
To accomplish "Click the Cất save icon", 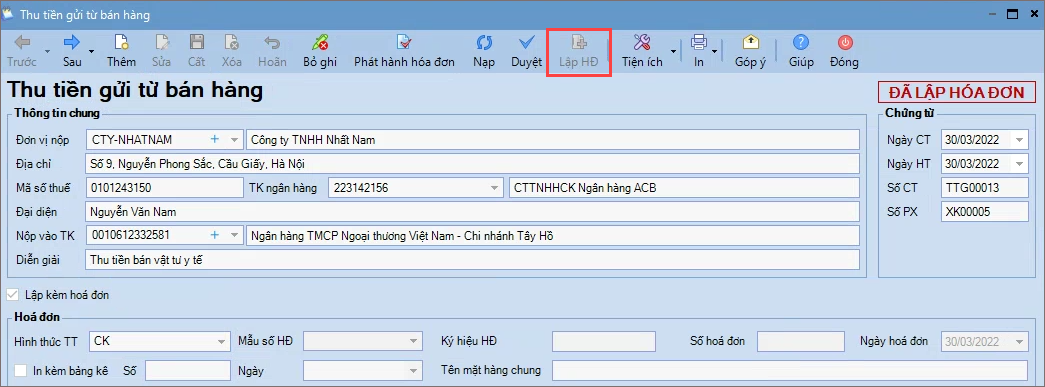I will tap(197, 51).
